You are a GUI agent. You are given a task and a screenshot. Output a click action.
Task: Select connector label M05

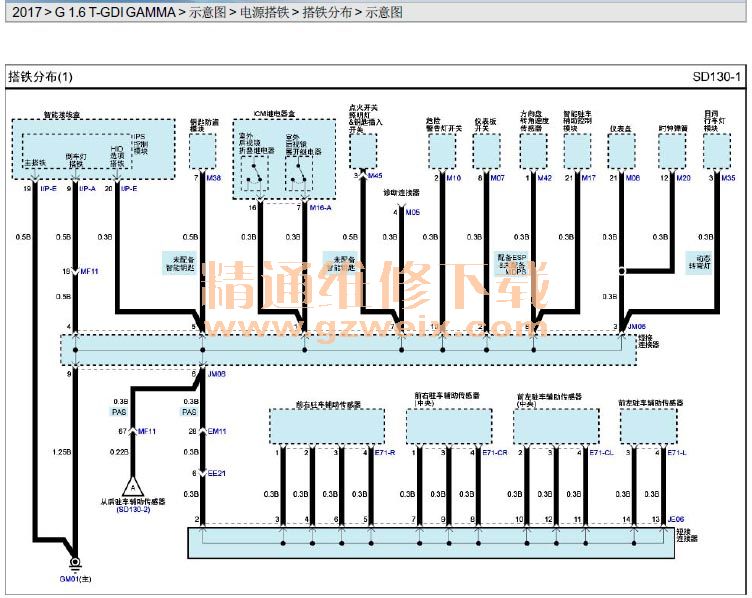click(x=412, y=212)
